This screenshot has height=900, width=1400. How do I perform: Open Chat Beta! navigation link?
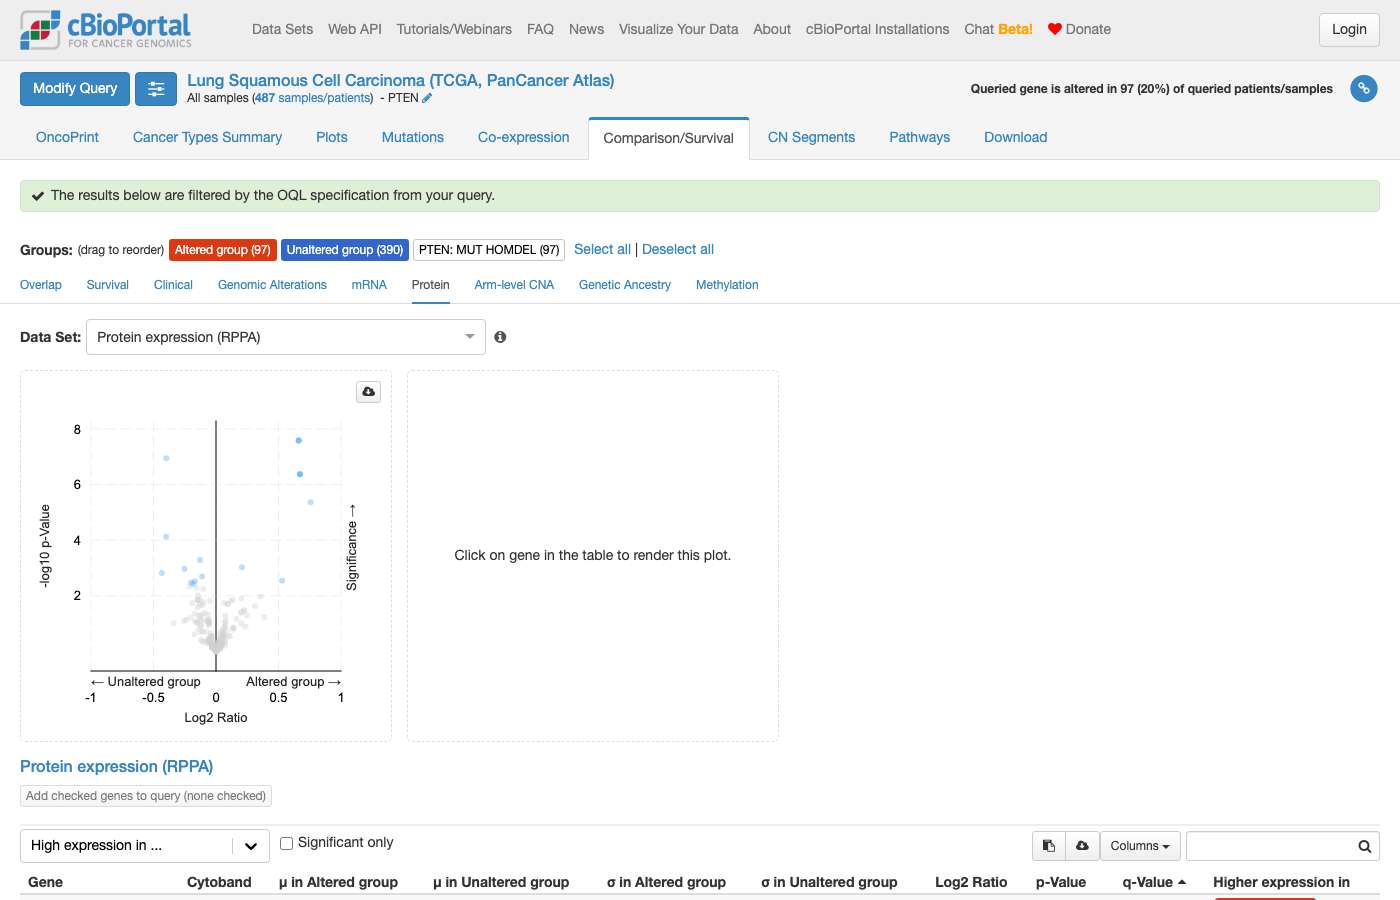[998, 29]
